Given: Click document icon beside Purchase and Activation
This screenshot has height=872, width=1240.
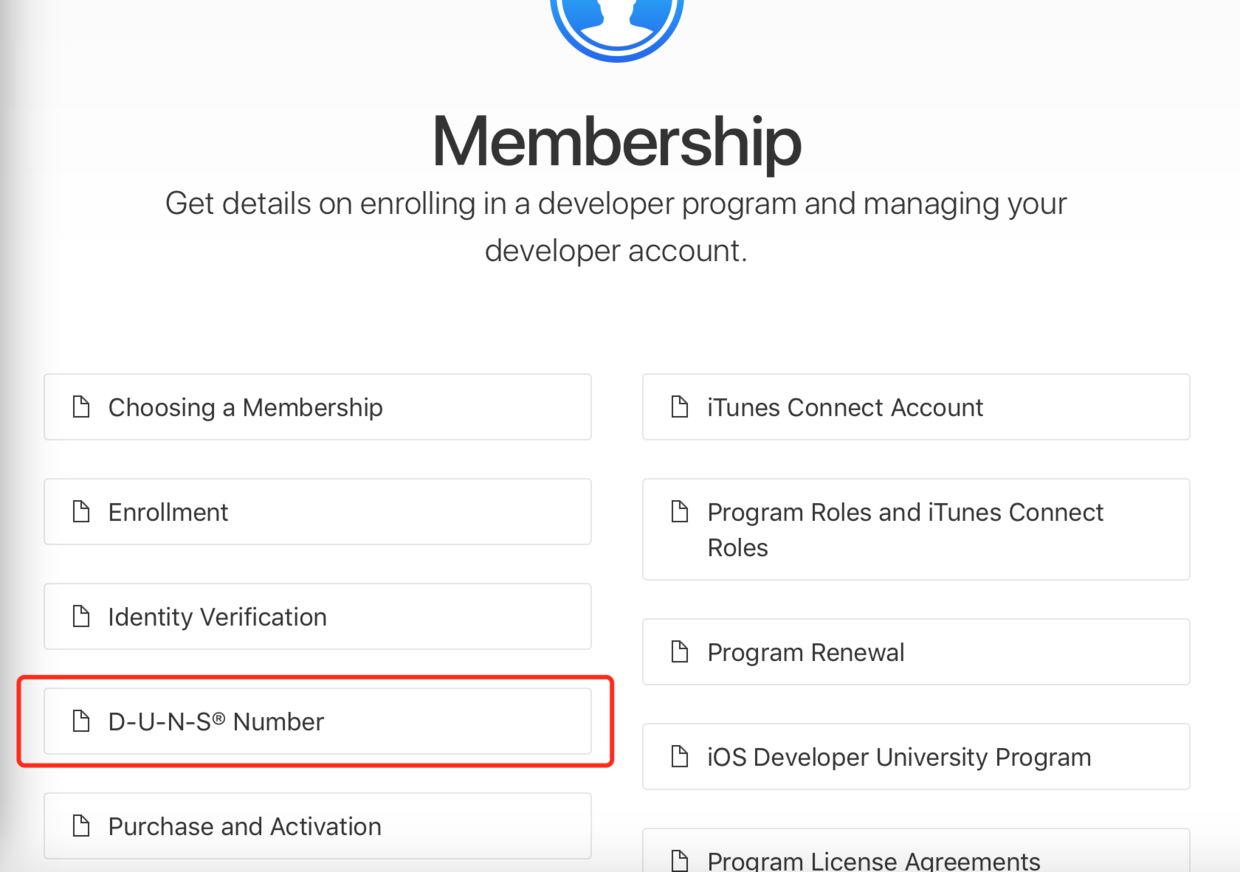Looking at the screenshot, I should coord(81,826).
